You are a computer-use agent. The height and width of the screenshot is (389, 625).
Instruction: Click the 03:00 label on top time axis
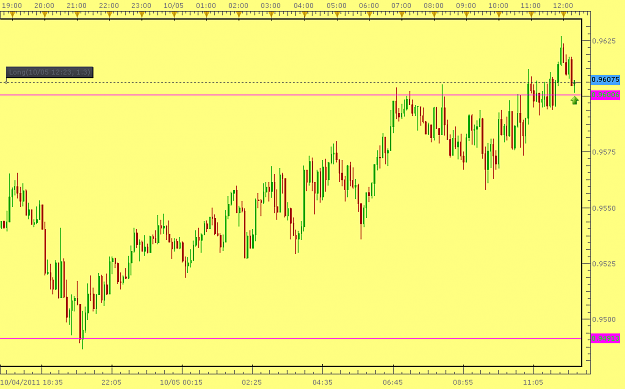(271, 6)
